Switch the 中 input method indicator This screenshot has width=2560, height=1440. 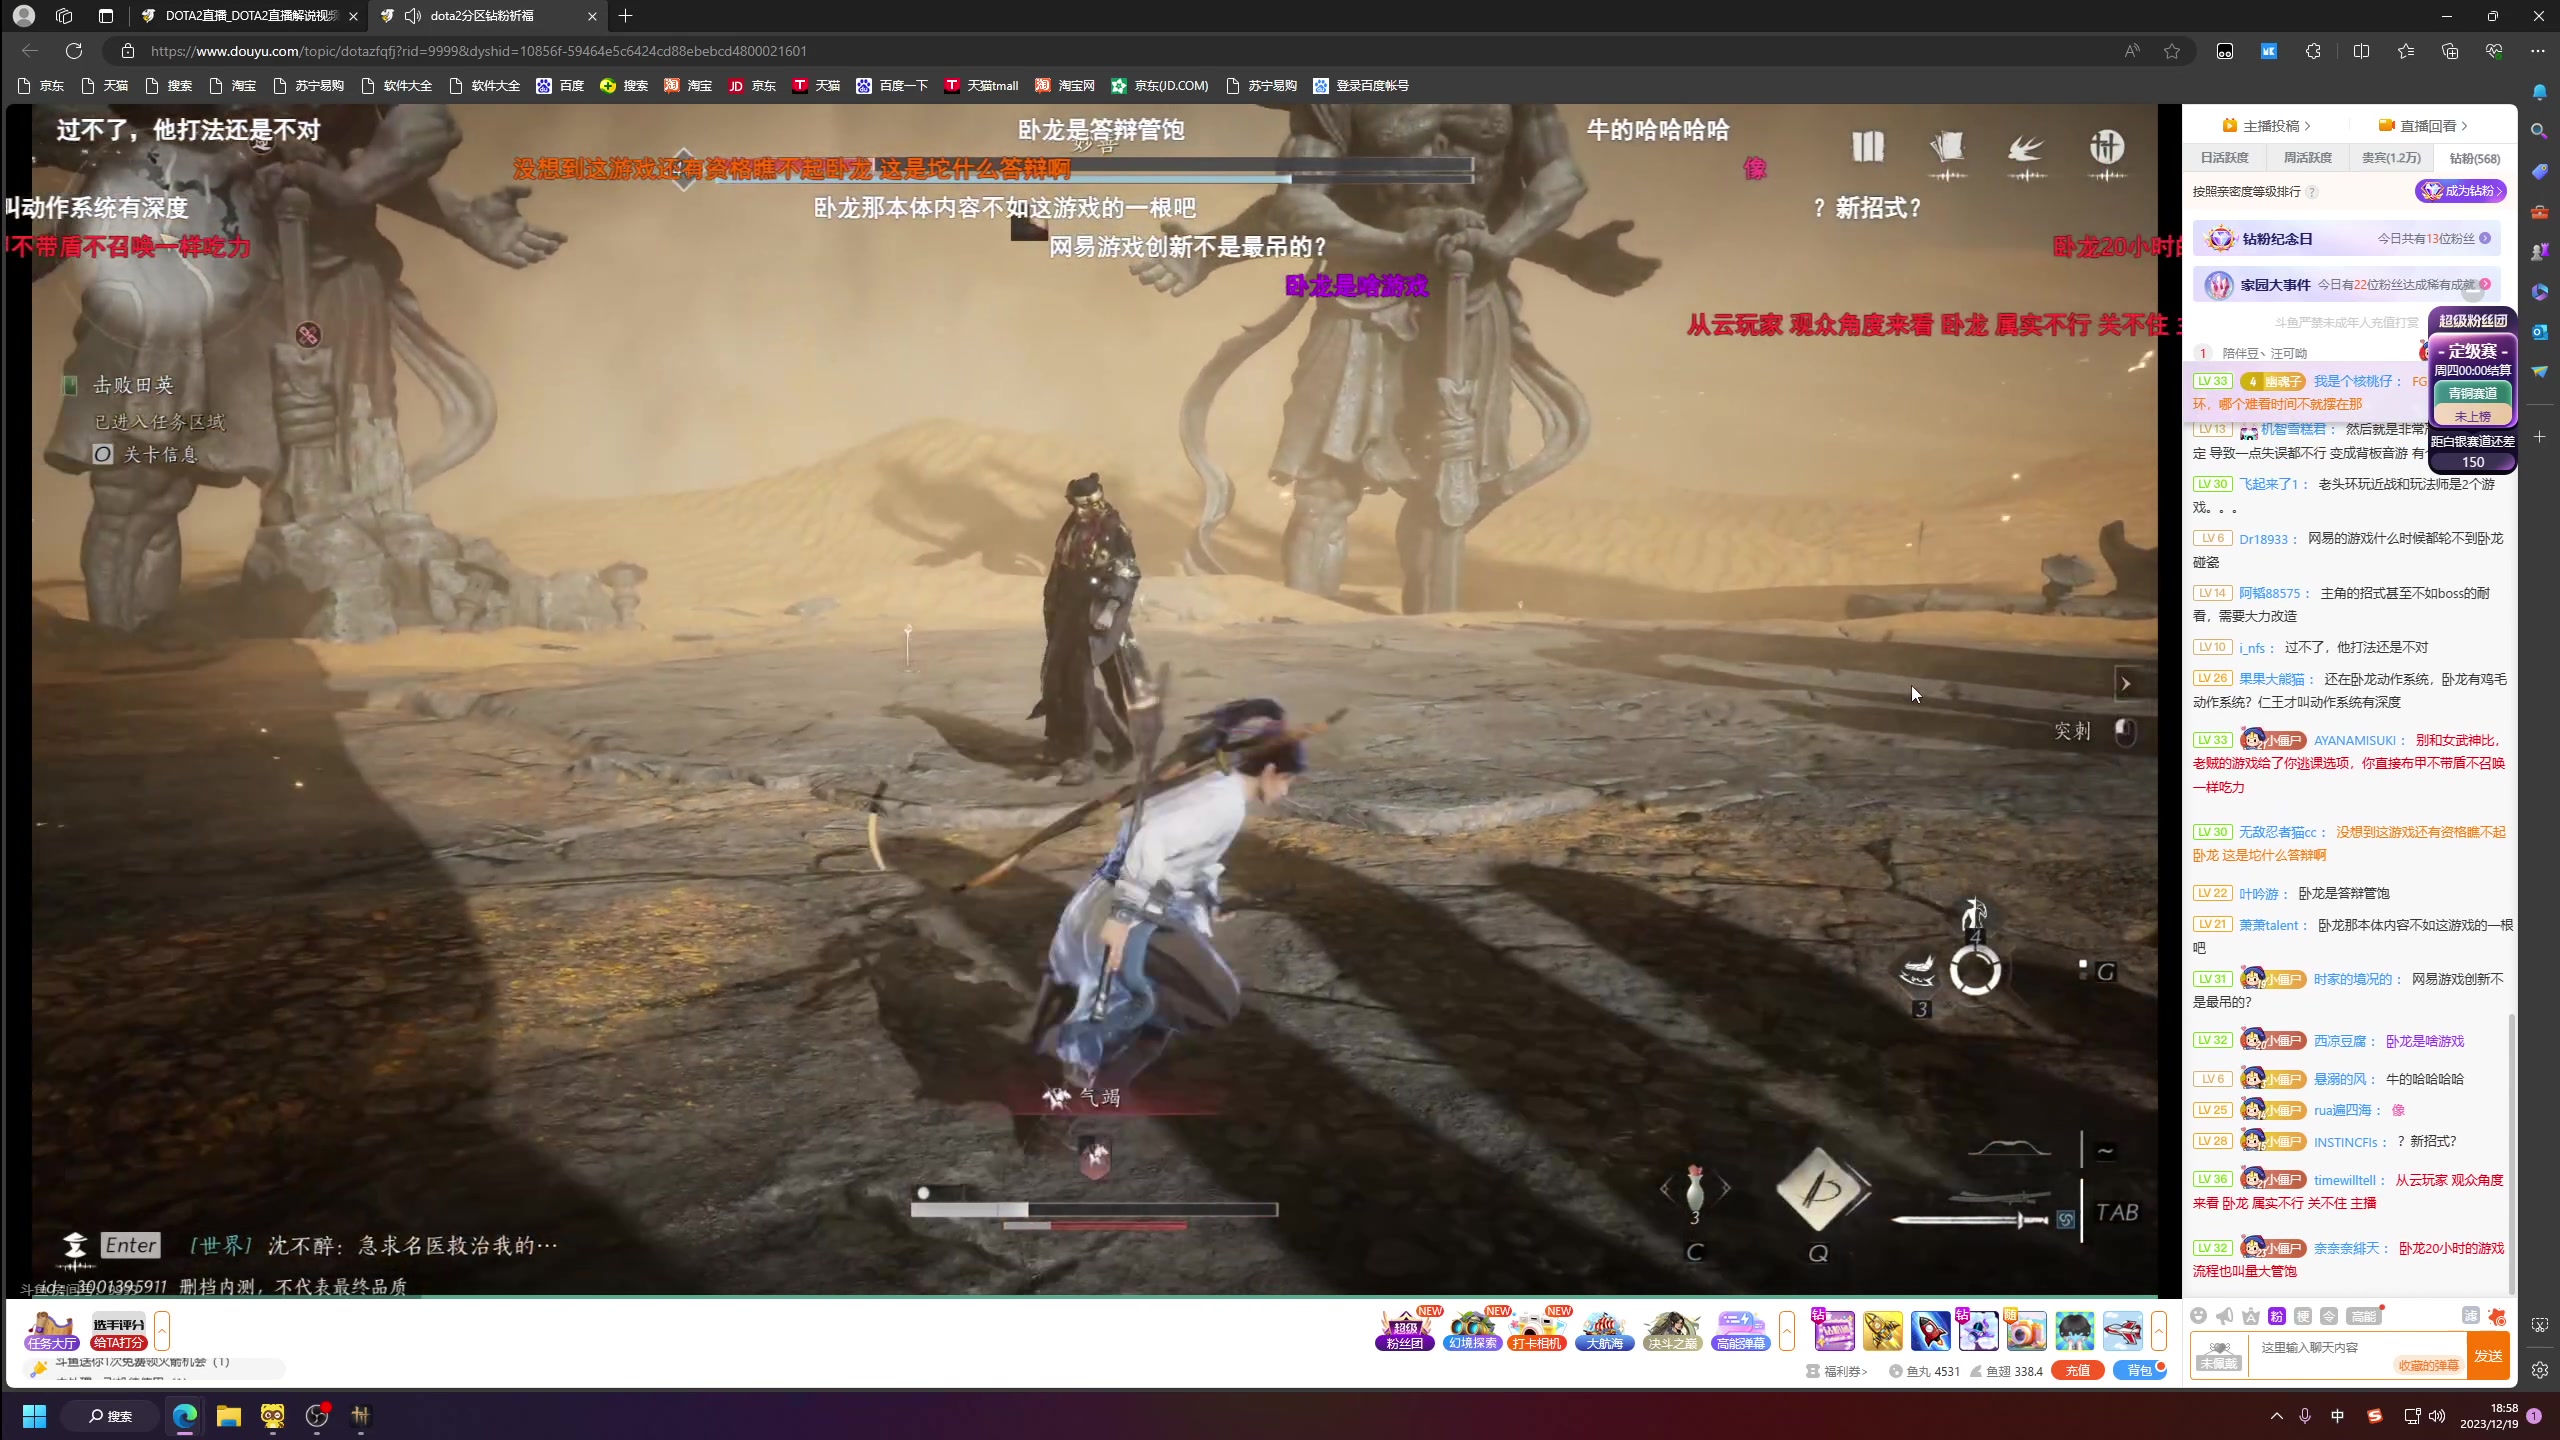tap(2338, 1416)
